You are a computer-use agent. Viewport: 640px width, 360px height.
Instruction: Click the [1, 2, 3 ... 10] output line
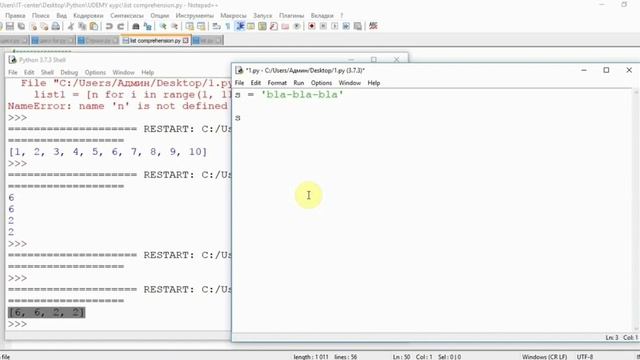point(108,152)
